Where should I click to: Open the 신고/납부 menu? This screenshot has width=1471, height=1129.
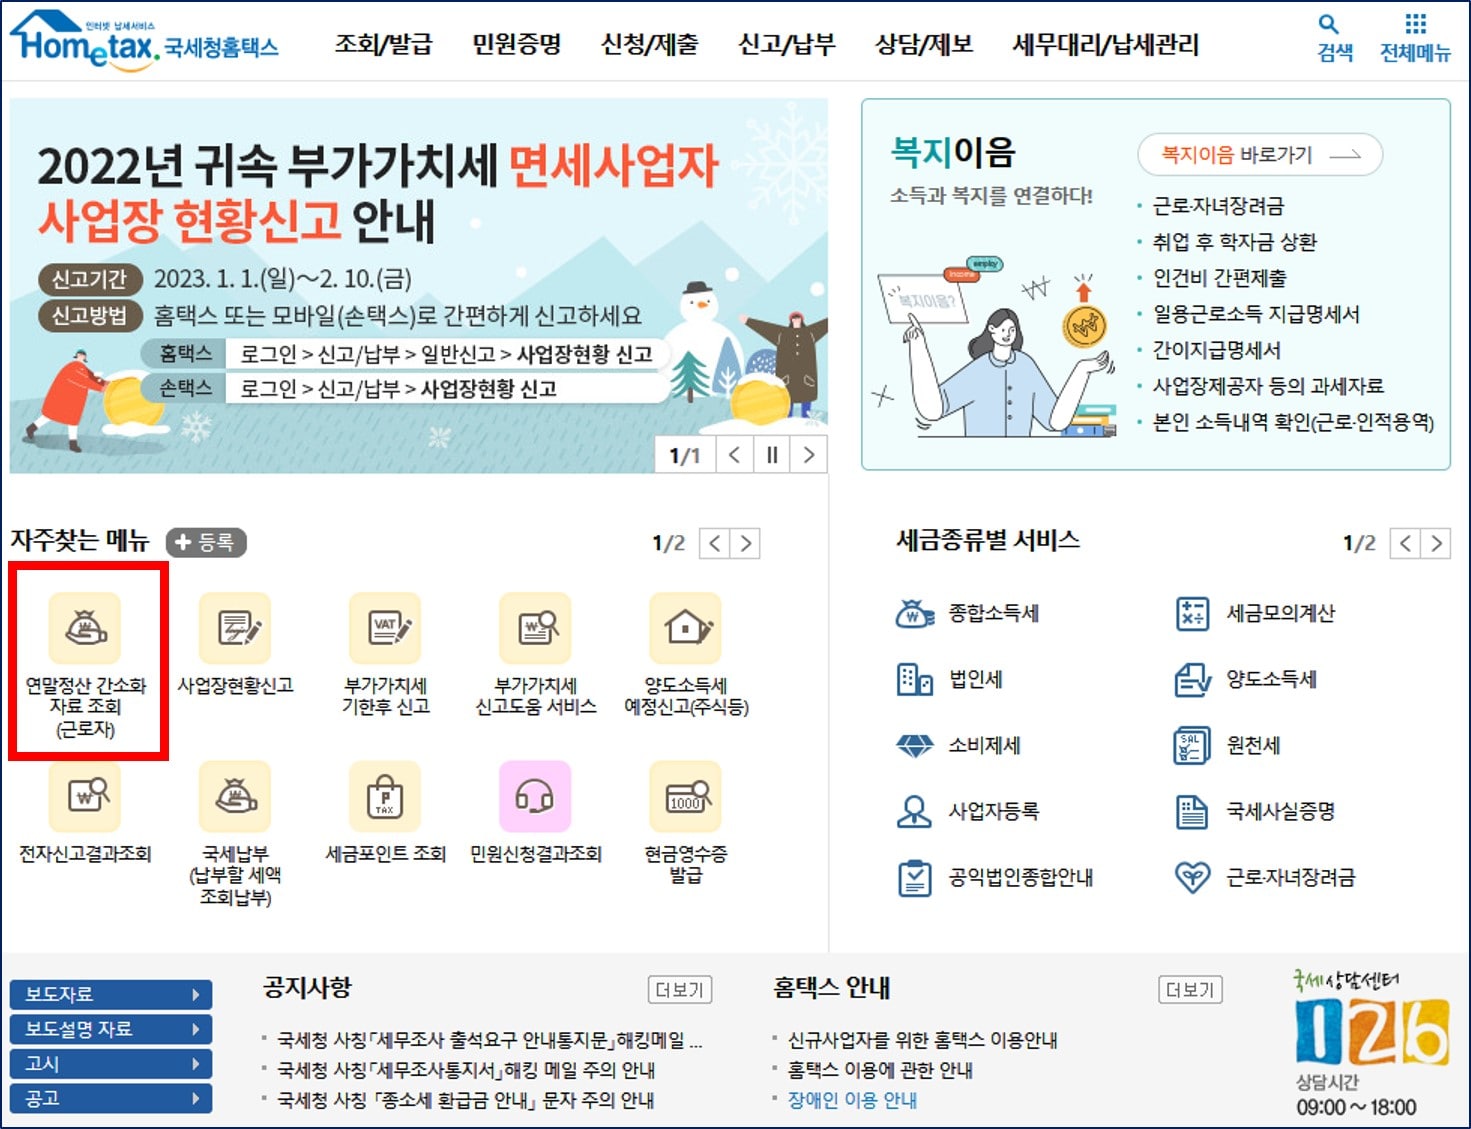point(787,43)
